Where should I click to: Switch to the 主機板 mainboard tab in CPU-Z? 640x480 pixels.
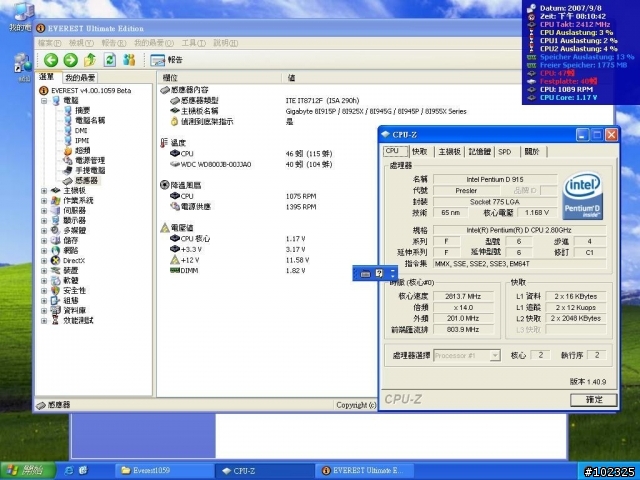449,151
